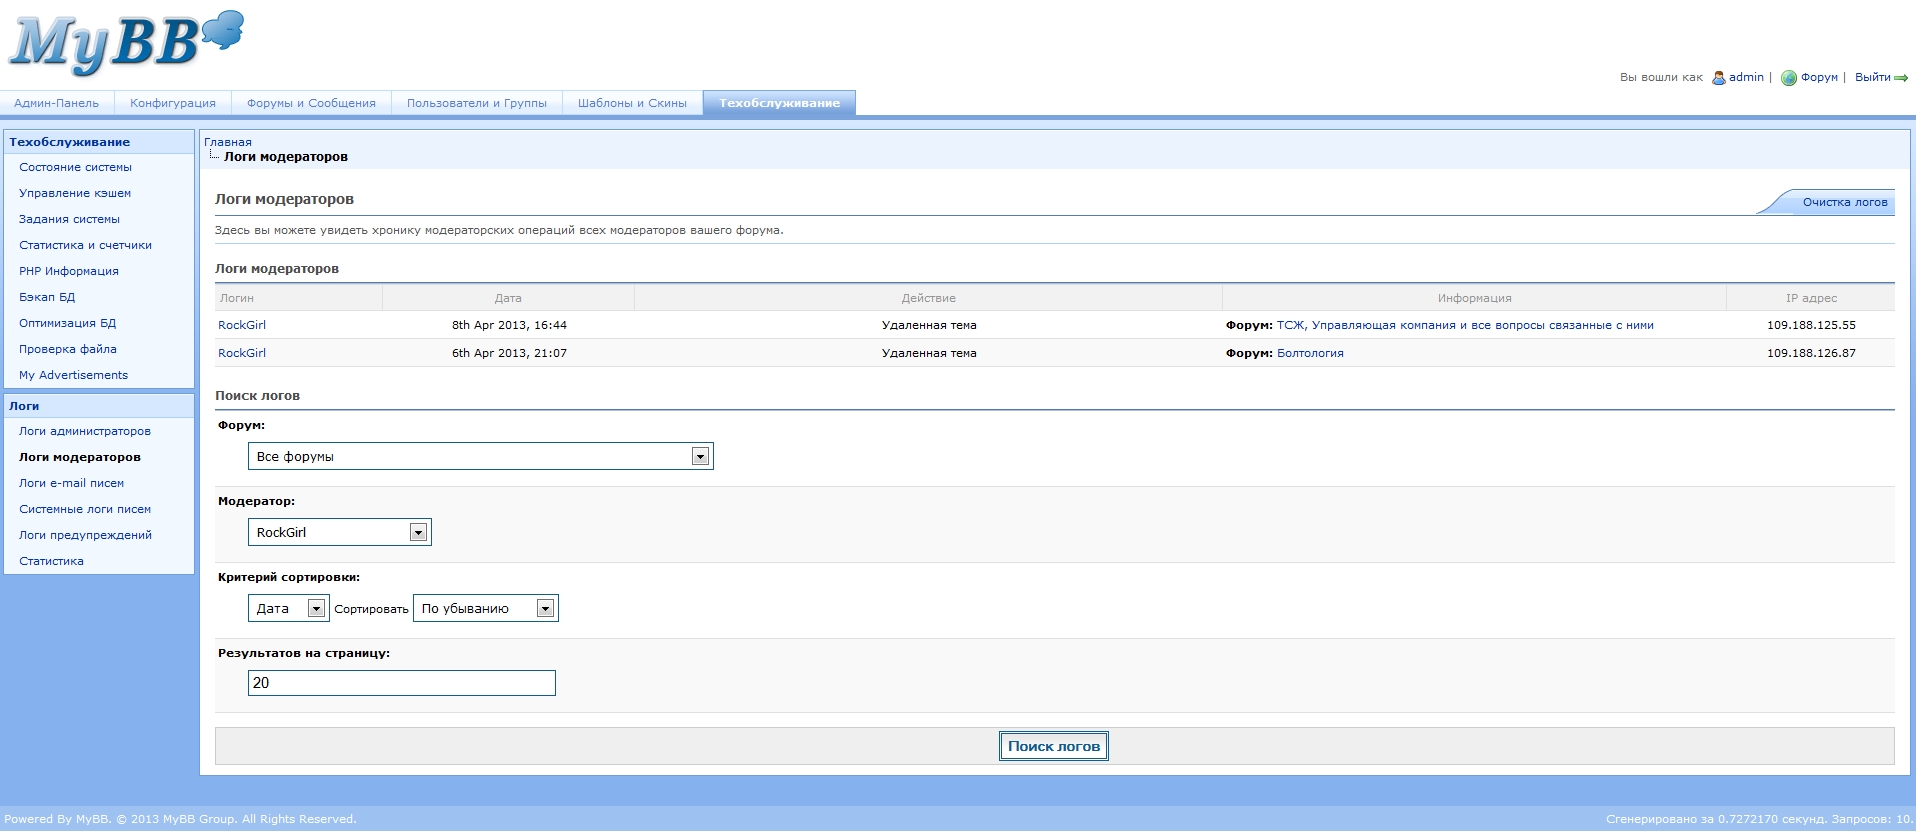The image size is (1916, 833).
Task: Open Логи e-mail писем
Action: click(x=71, y=483)
